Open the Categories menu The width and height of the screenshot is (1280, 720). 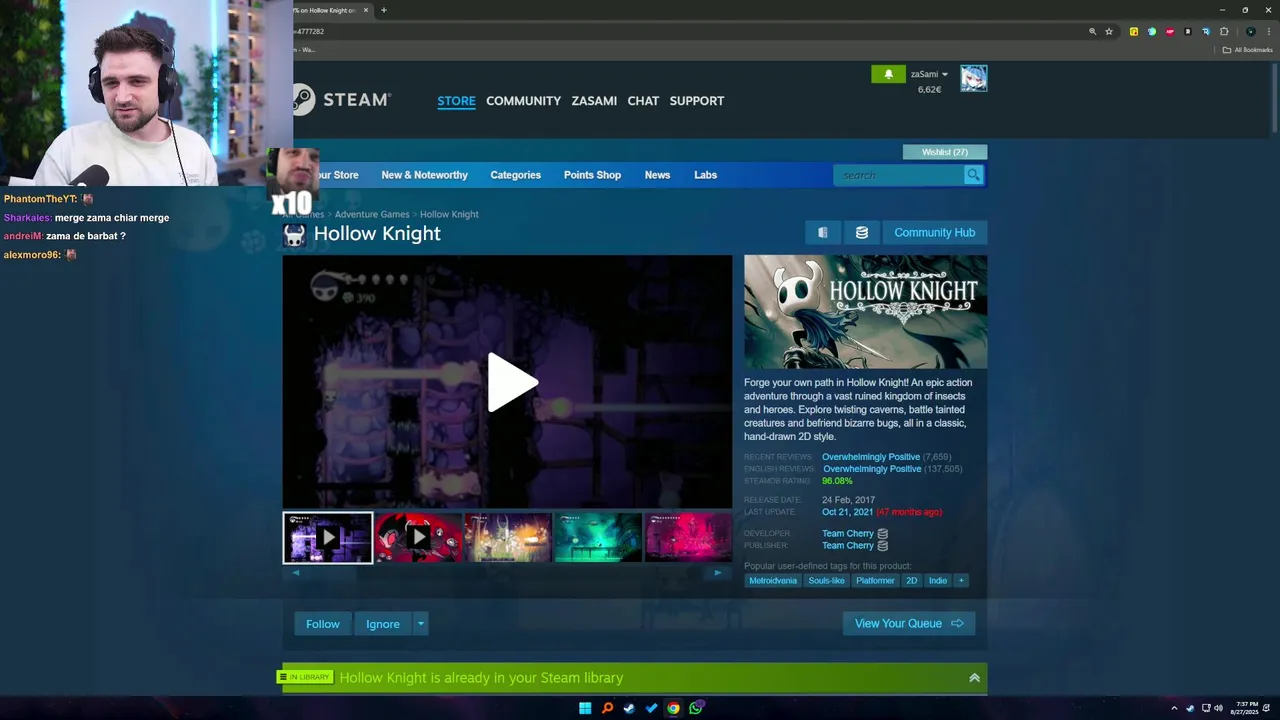pyautogui.click(x=515, y=175)
